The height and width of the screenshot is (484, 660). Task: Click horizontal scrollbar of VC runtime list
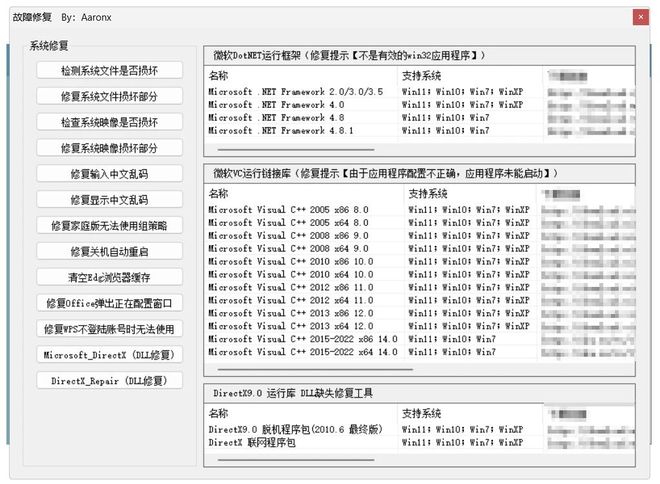click(315, 370)
